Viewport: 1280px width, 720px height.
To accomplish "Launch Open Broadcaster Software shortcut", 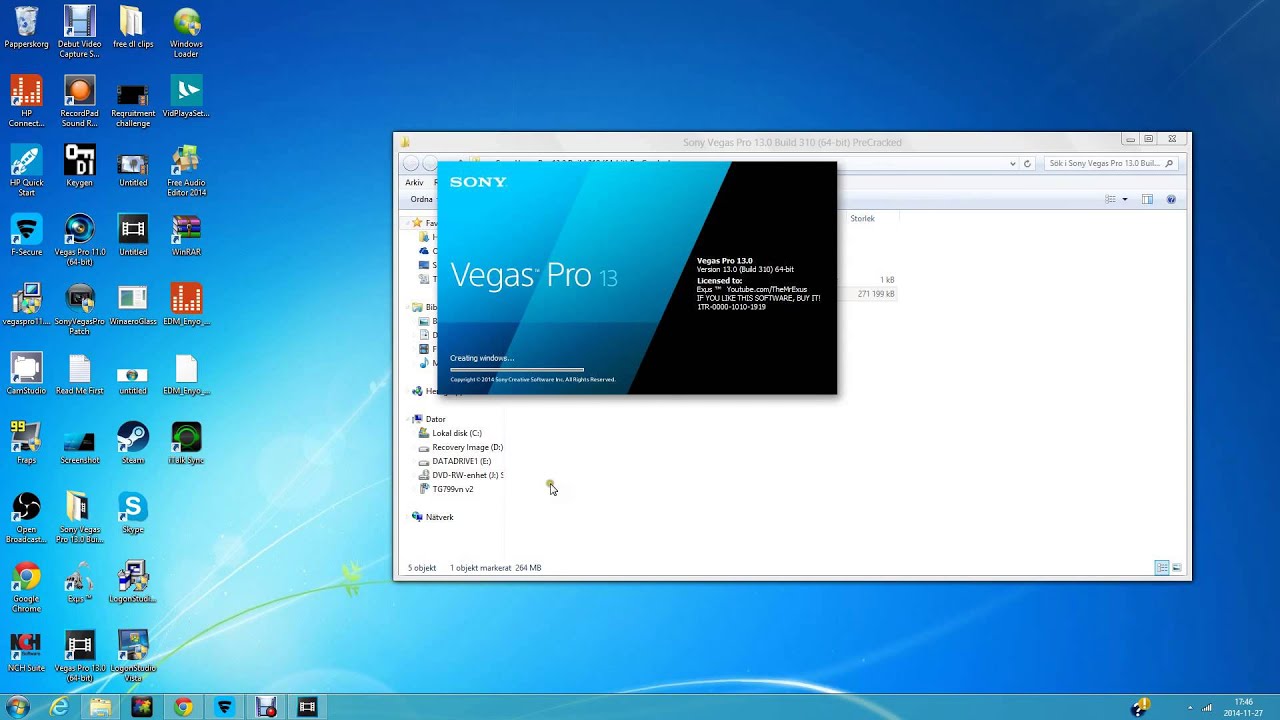I will 26,517.
